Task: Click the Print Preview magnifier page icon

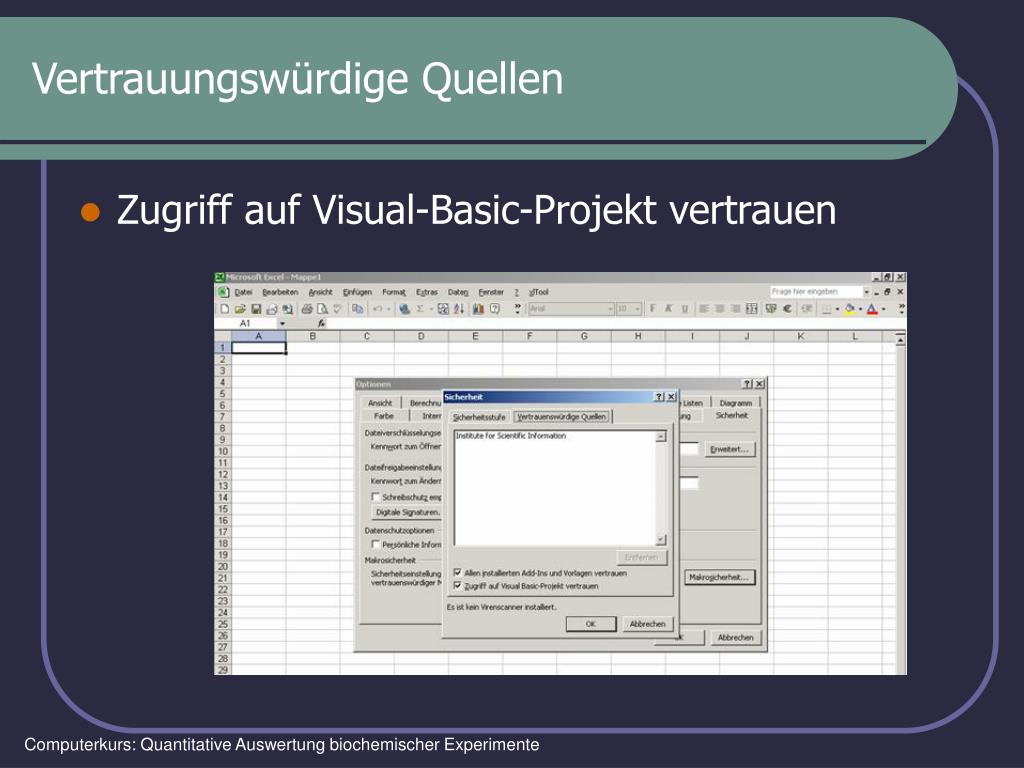Action: [322, 309]
